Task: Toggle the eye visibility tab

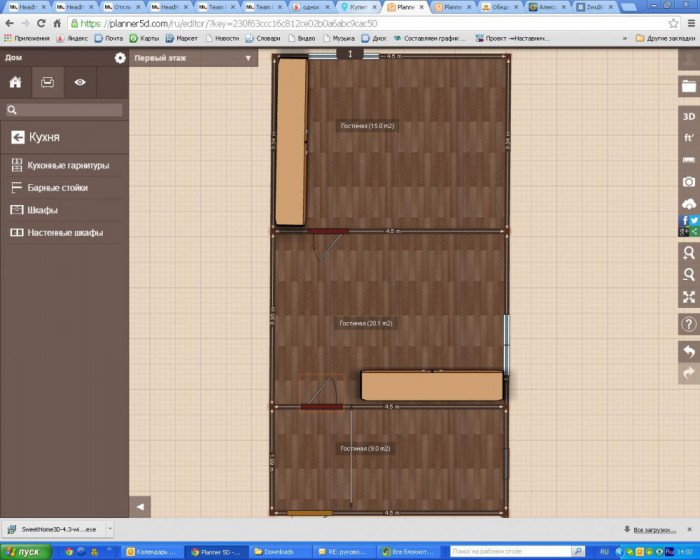Action: (x=79, y=82)
